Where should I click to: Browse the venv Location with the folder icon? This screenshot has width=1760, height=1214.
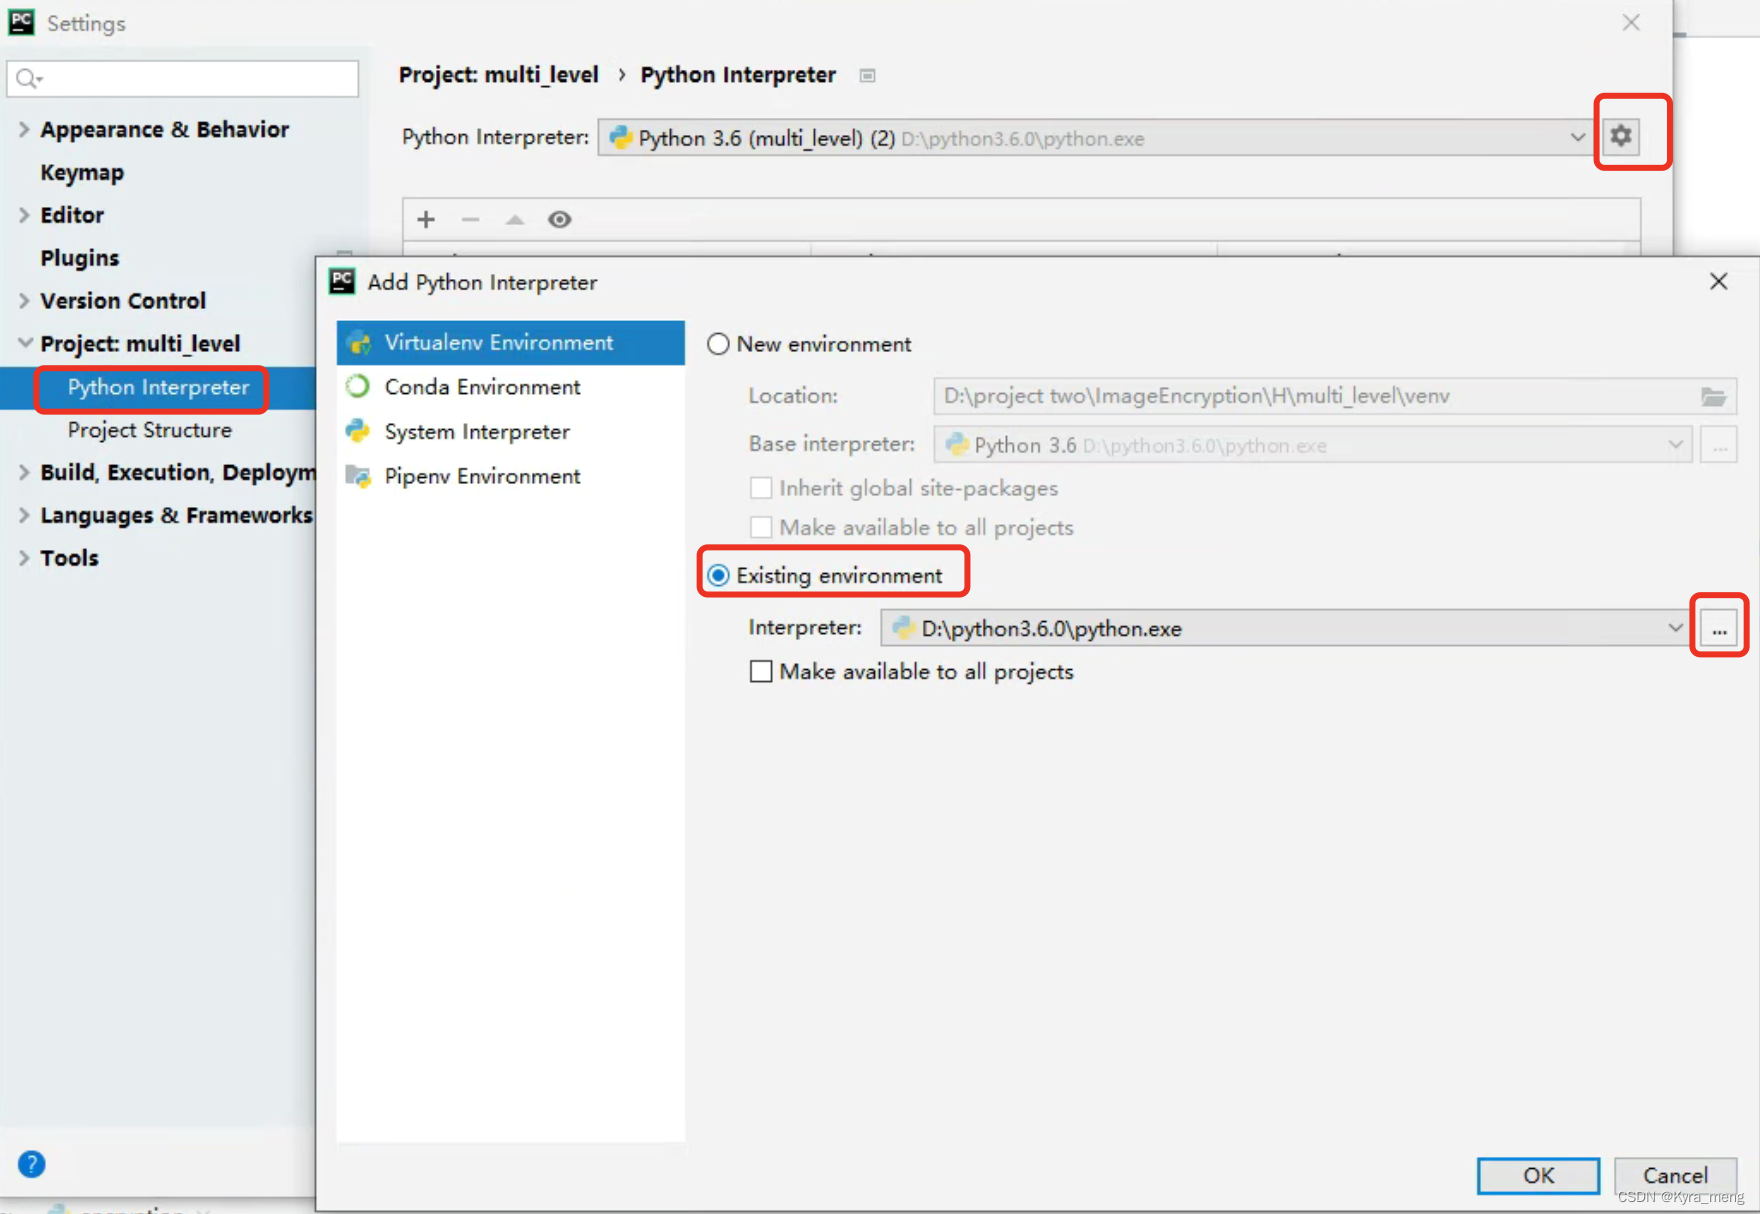tap(1715, 396)
